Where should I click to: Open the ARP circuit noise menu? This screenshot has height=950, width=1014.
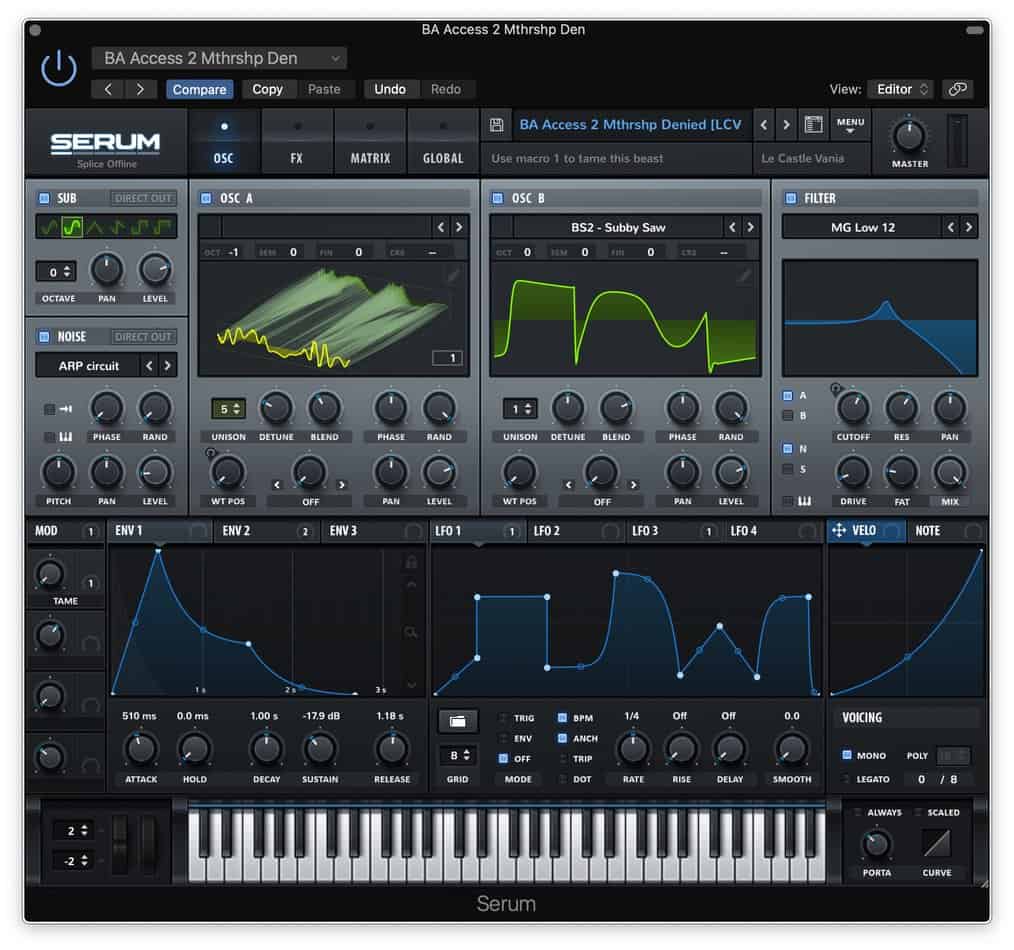88,365
